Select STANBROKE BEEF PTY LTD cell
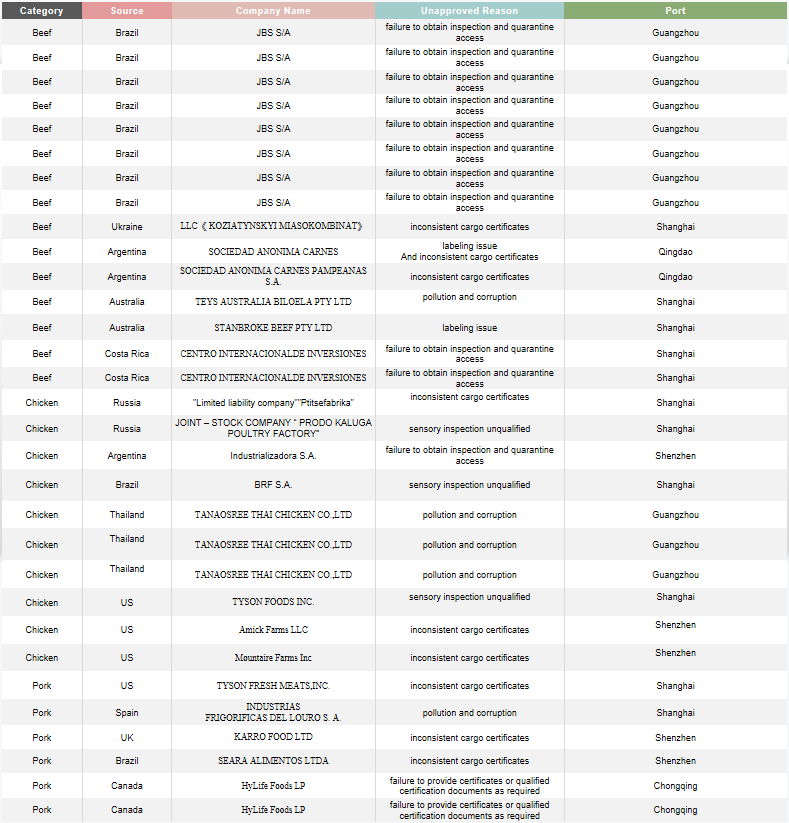 tap(273, 328)
